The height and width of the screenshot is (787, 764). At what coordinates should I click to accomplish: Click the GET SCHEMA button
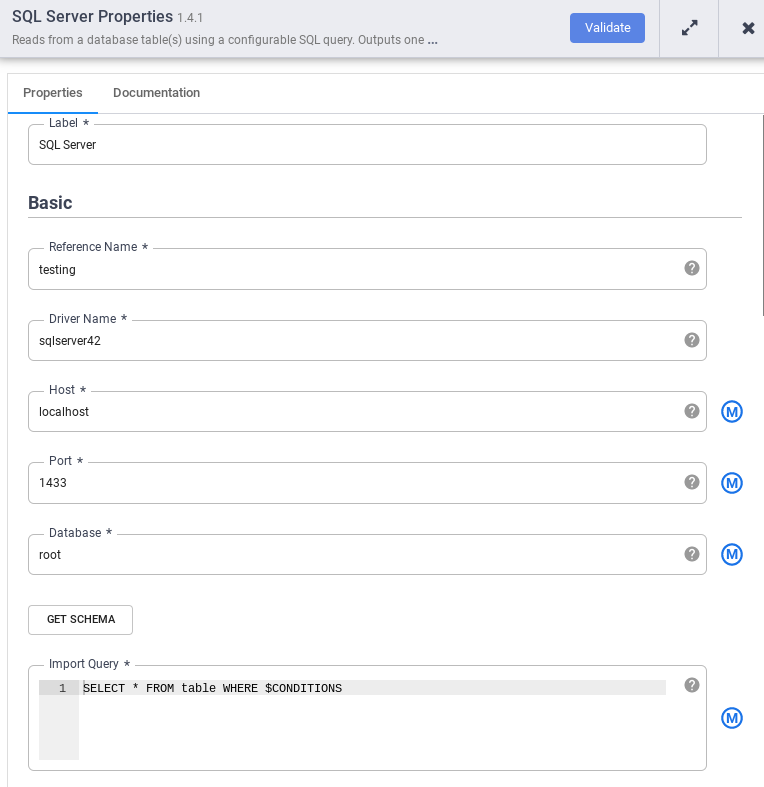80,620
